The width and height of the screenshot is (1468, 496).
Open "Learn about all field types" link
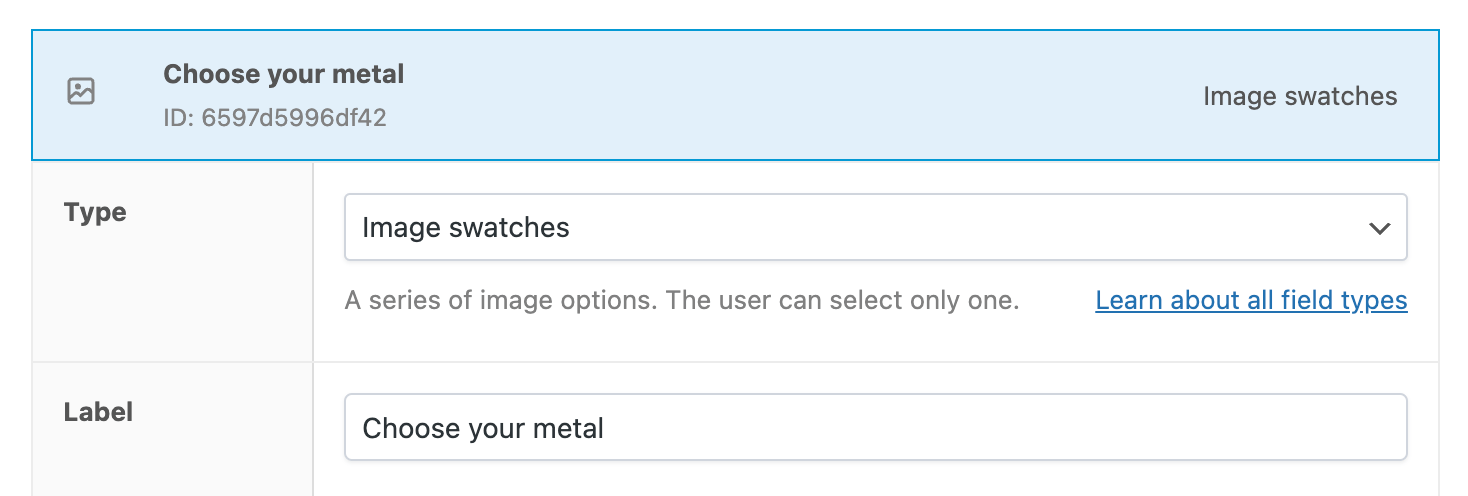pyautogui.click(x=1251, y=300)
